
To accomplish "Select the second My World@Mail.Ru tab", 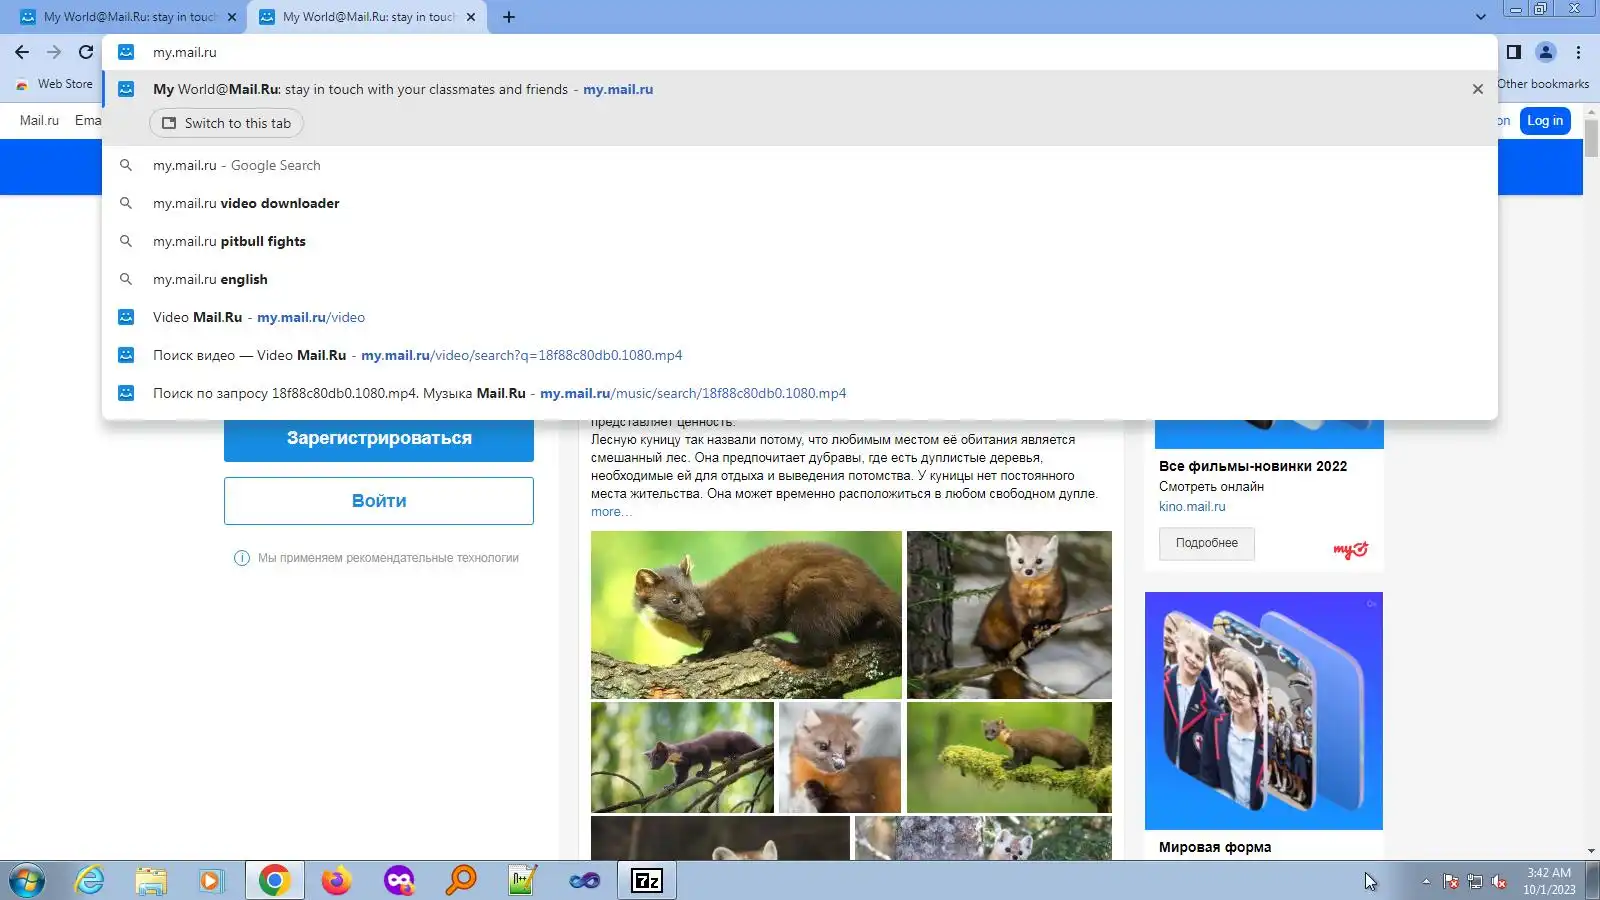I will pos(368,17).
